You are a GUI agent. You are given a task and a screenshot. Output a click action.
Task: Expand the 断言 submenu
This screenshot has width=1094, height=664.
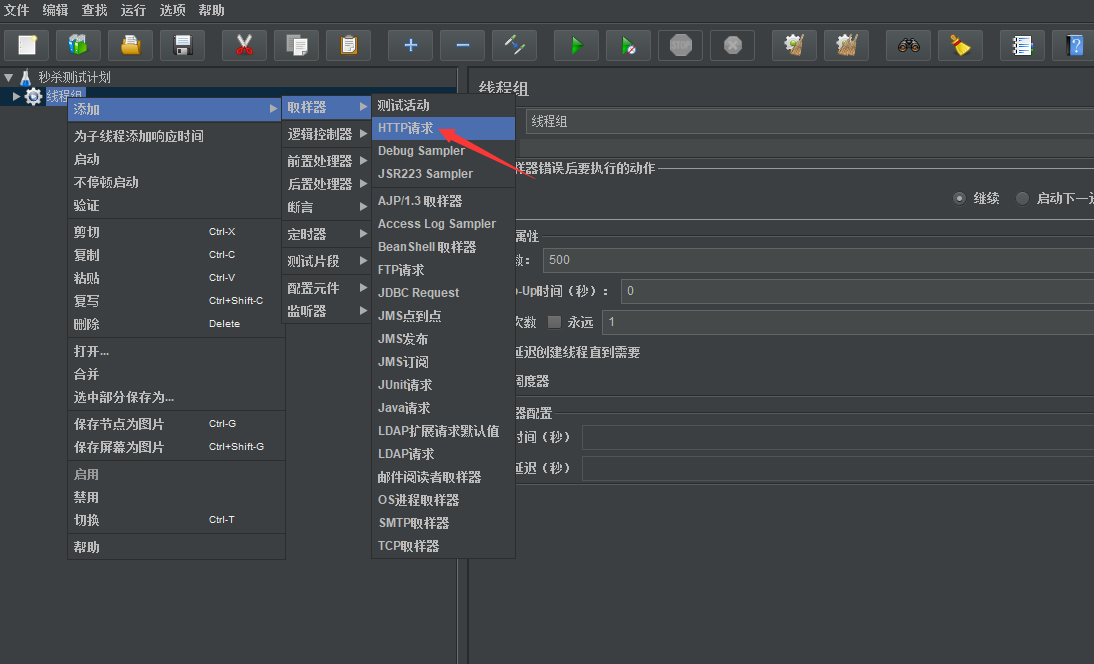(327, 207)
